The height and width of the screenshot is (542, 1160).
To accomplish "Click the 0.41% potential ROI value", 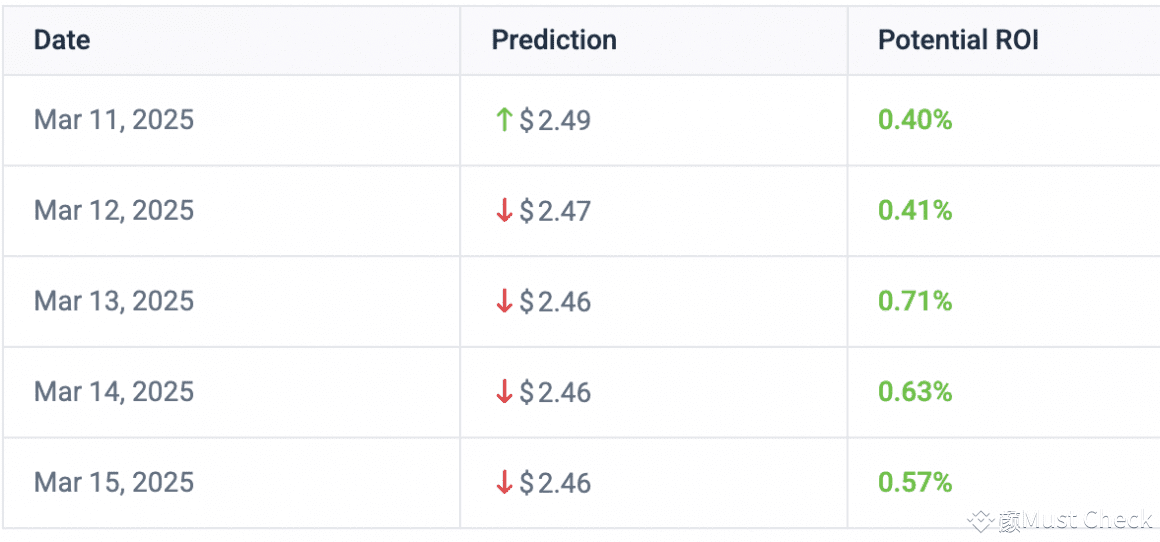I will click(x=915, y=211).
